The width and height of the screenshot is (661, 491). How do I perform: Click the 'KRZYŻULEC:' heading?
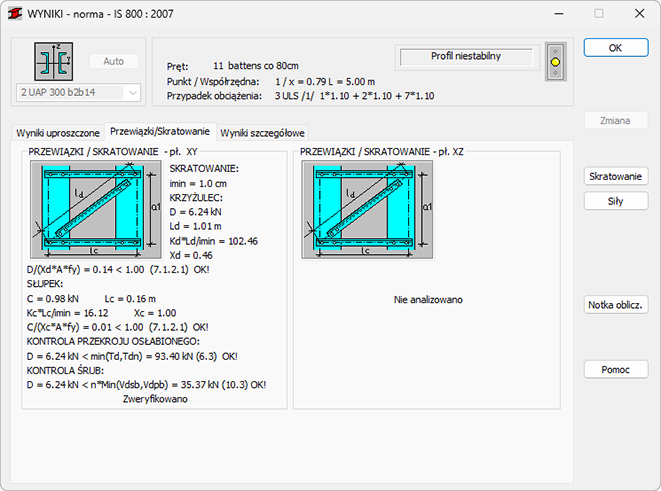(196, 198)
